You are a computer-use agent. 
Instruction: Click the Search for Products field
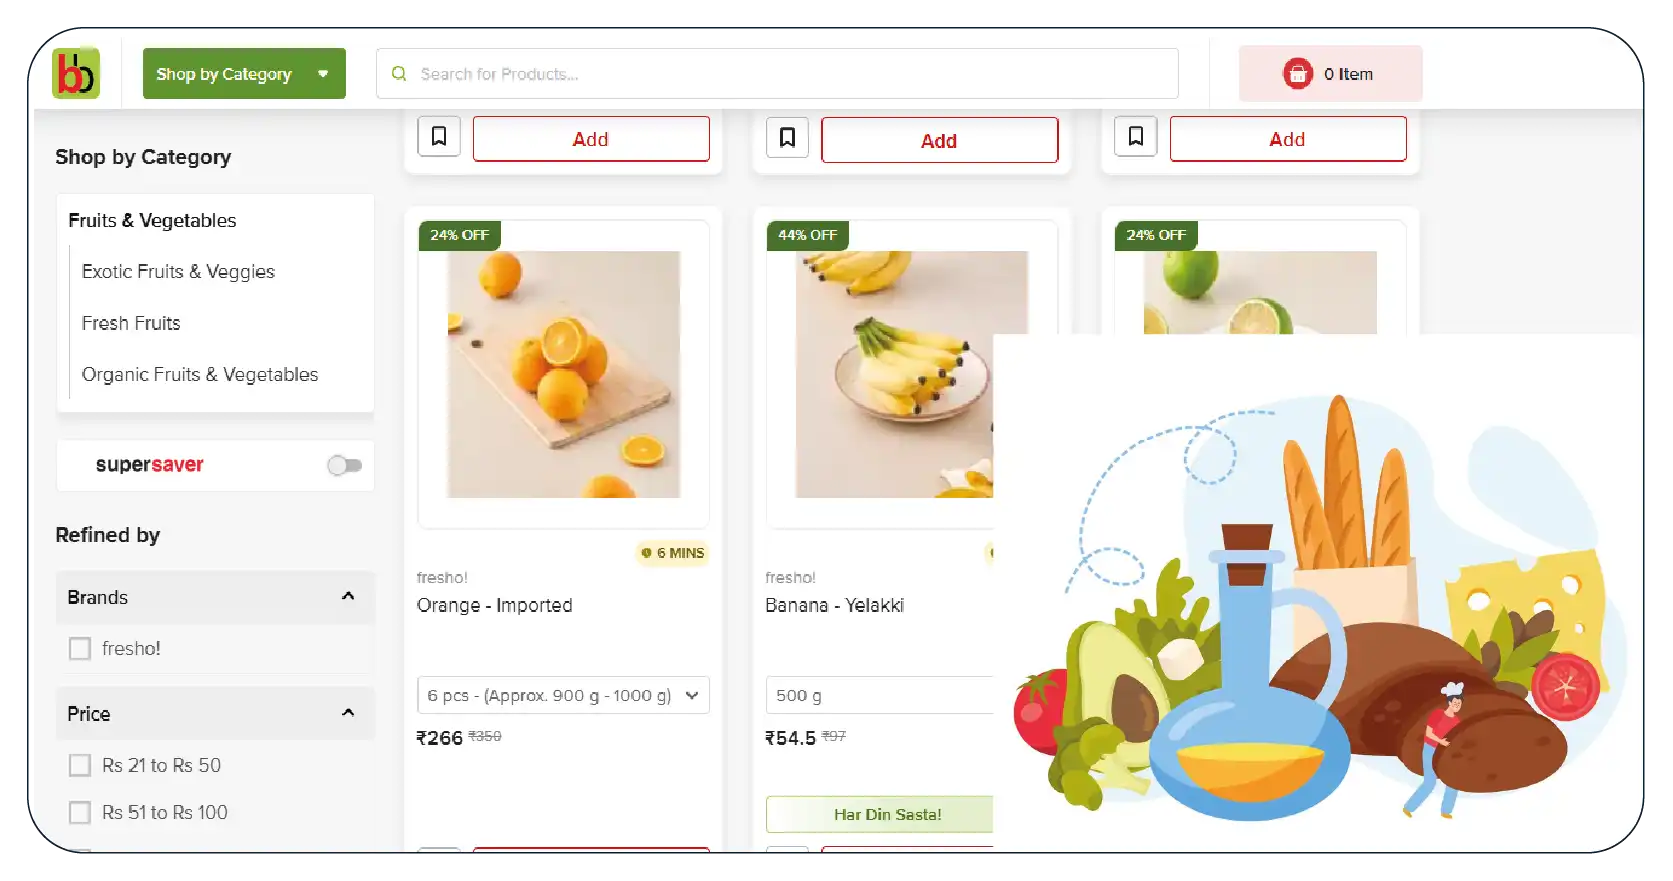coord(777,74)
